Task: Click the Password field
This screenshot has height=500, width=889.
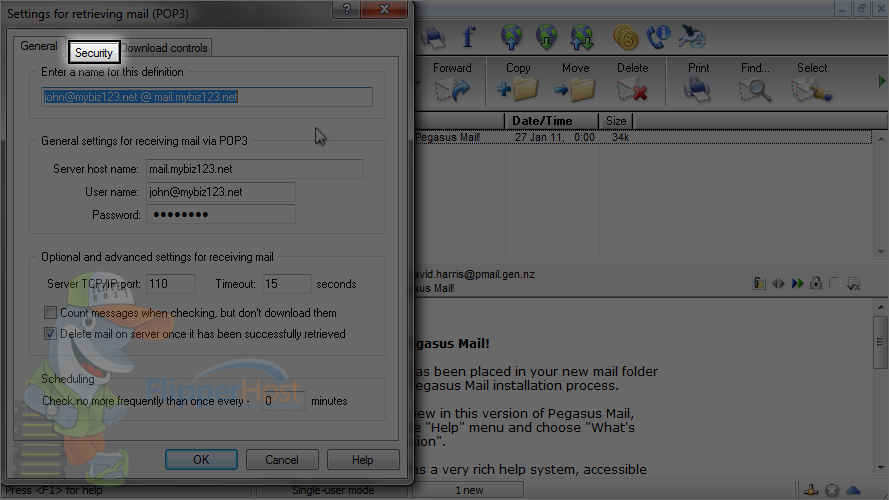Action: 221,214
